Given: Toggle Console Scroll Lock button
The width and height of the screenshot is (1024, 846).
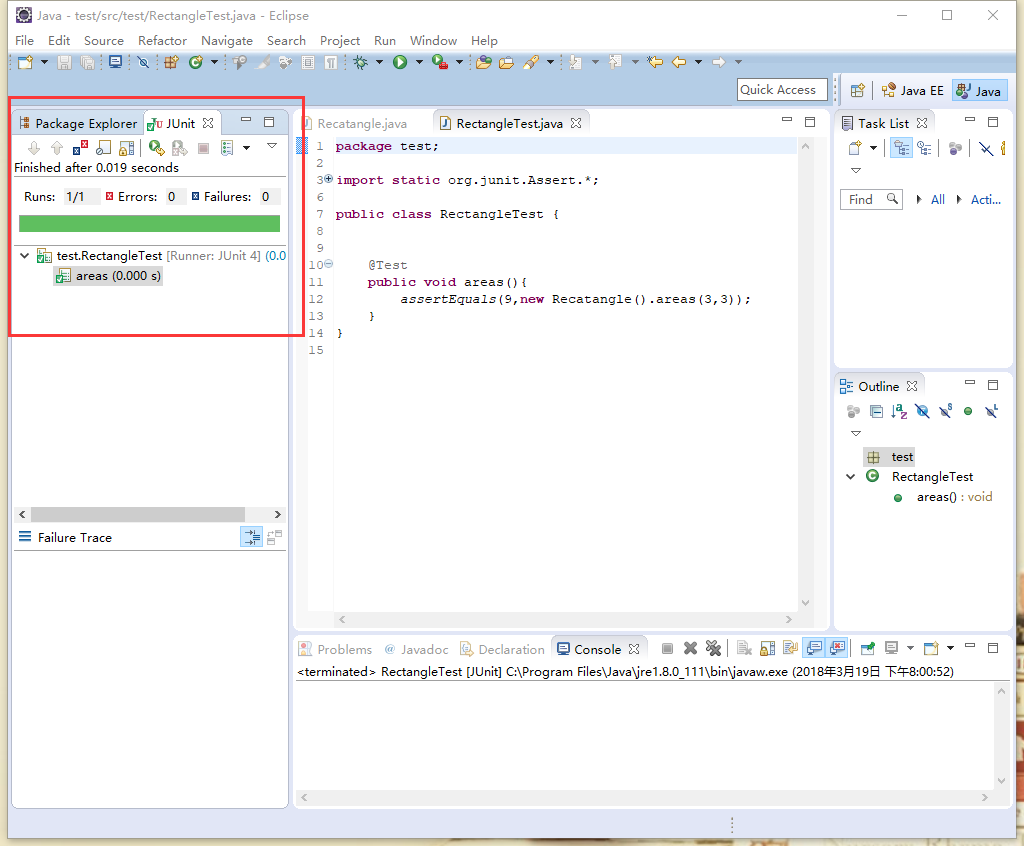Looking at the screenshot, I should point(767,648).
